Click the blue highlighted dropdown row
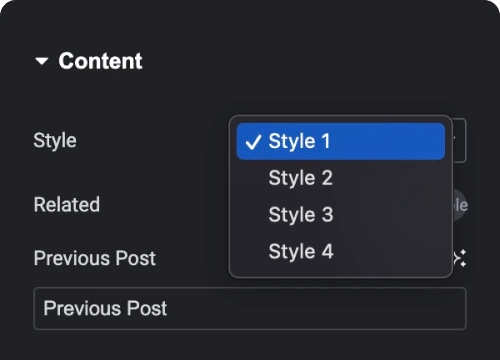 pos(341,141)
